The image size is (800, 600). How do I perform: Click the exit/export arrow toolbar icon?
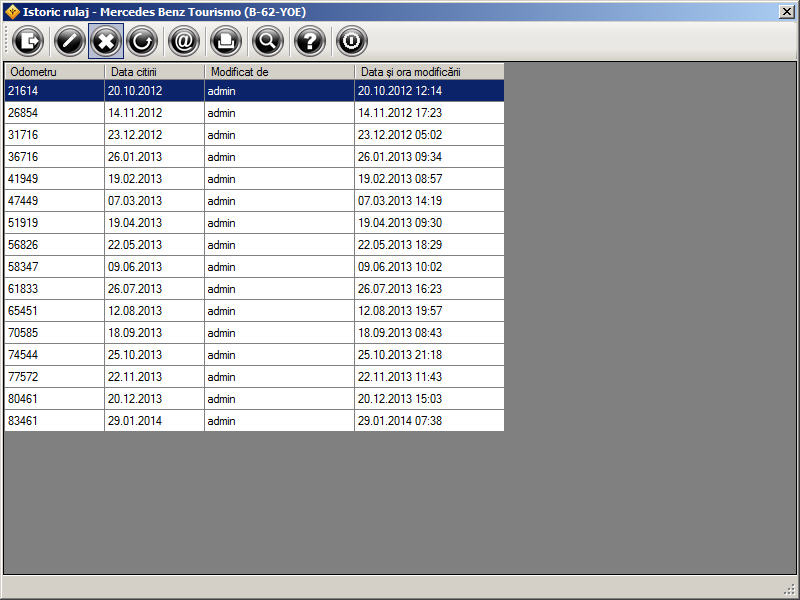coord(28,41)
